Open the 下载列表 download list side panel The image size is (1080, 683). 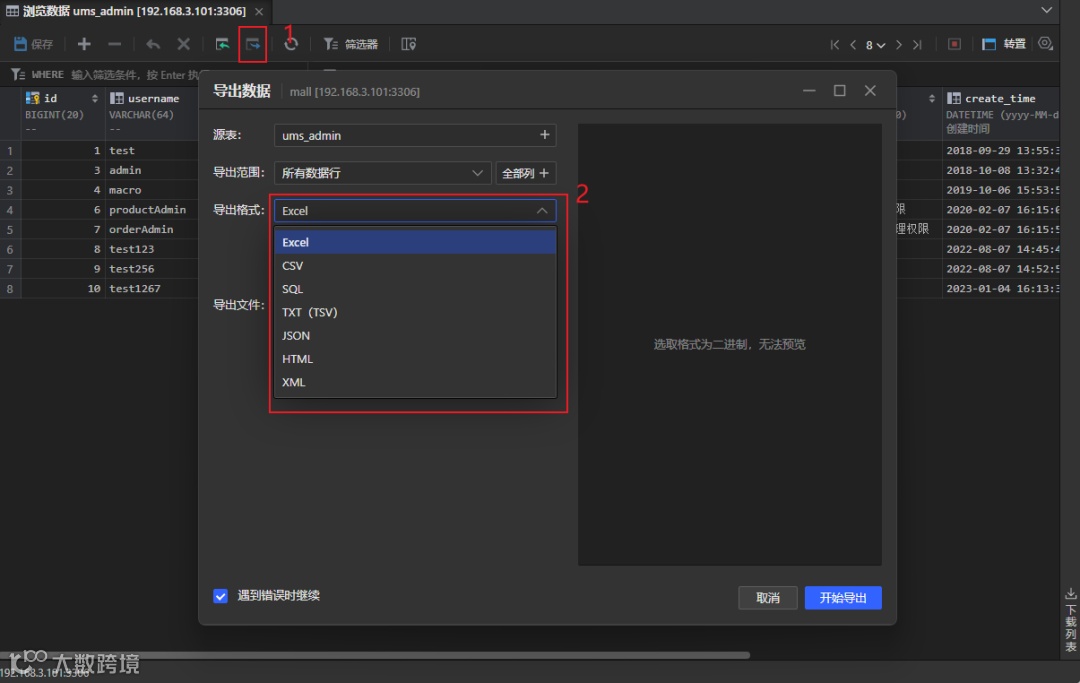pyautogui.click(x=1070, y=620)
